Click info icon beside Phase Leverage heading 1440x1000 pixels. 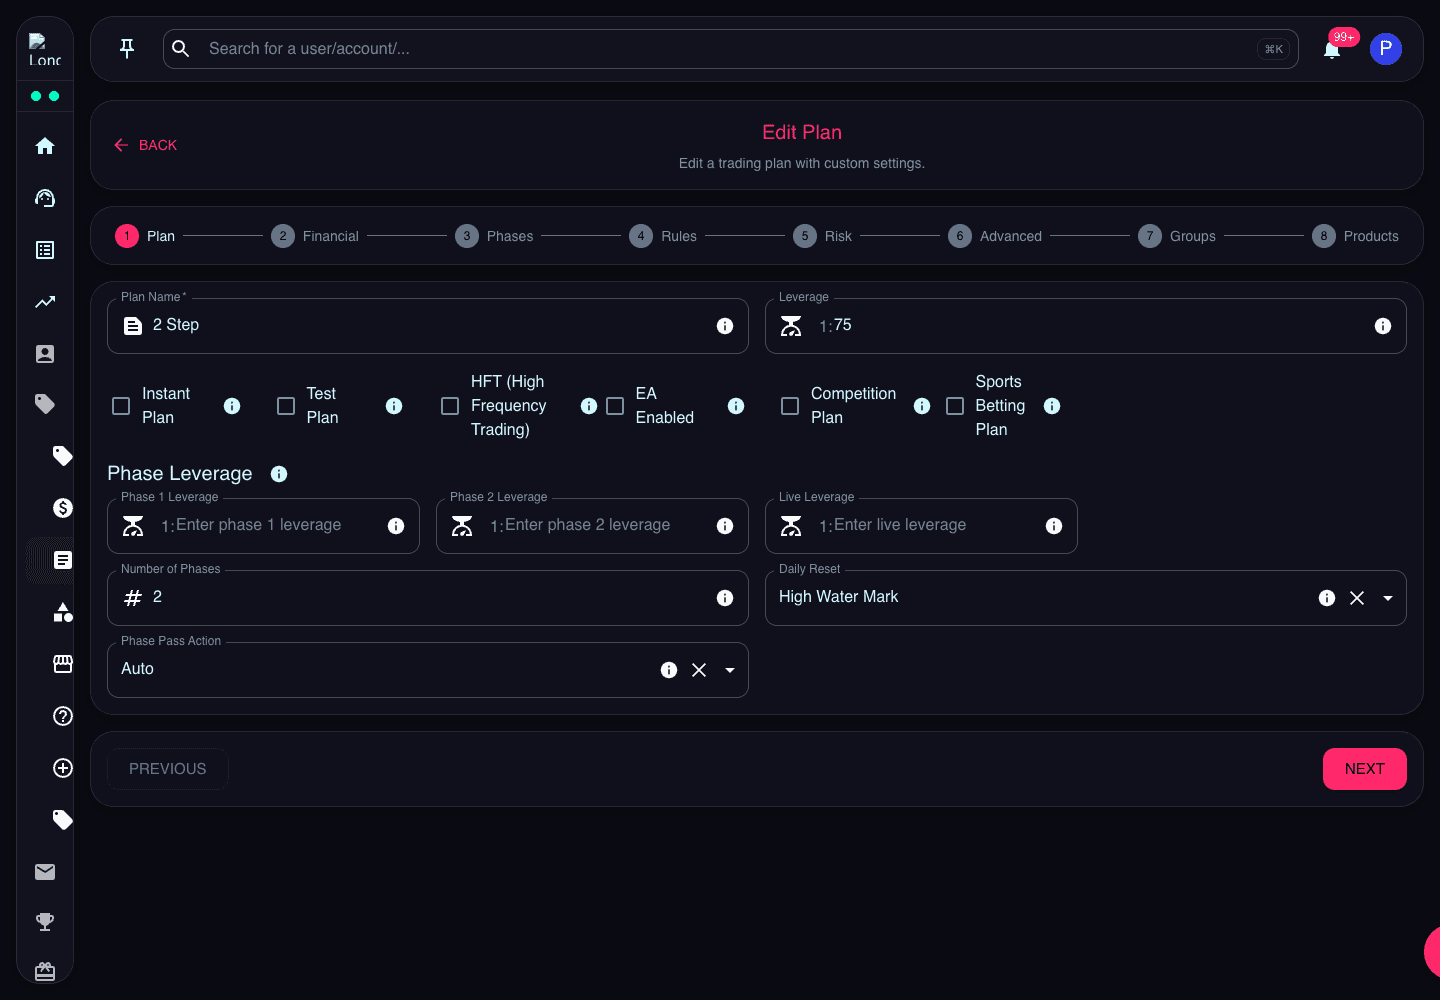tap(279, 474)
